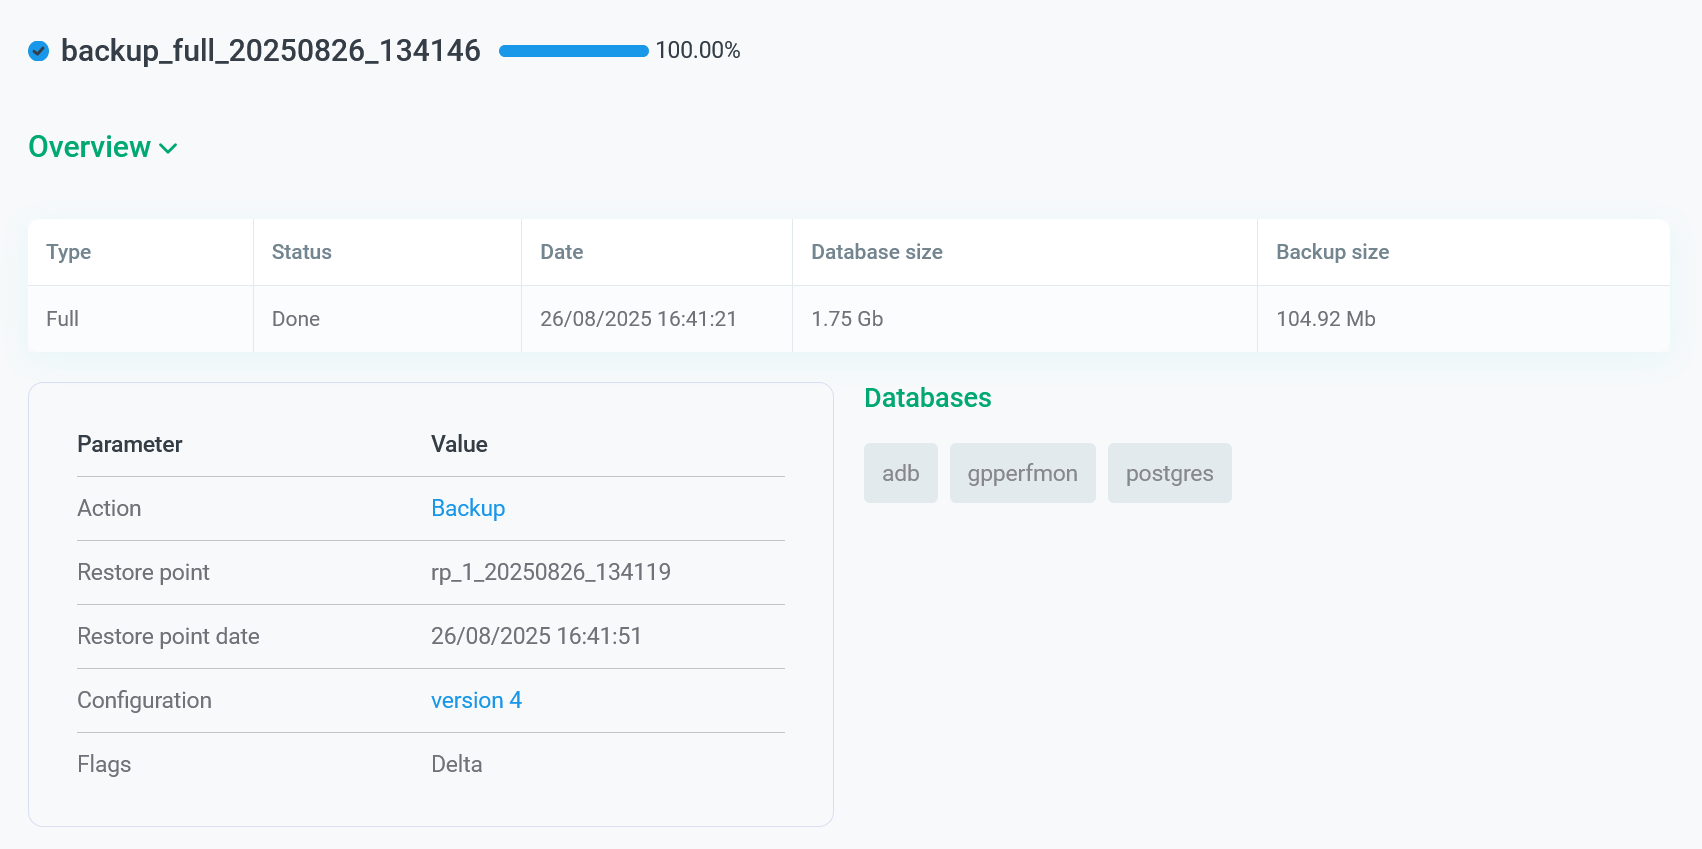Screen dimensions: 1702x849
Task: Select the gpperfmon database tag
Action: (1022, 473)
